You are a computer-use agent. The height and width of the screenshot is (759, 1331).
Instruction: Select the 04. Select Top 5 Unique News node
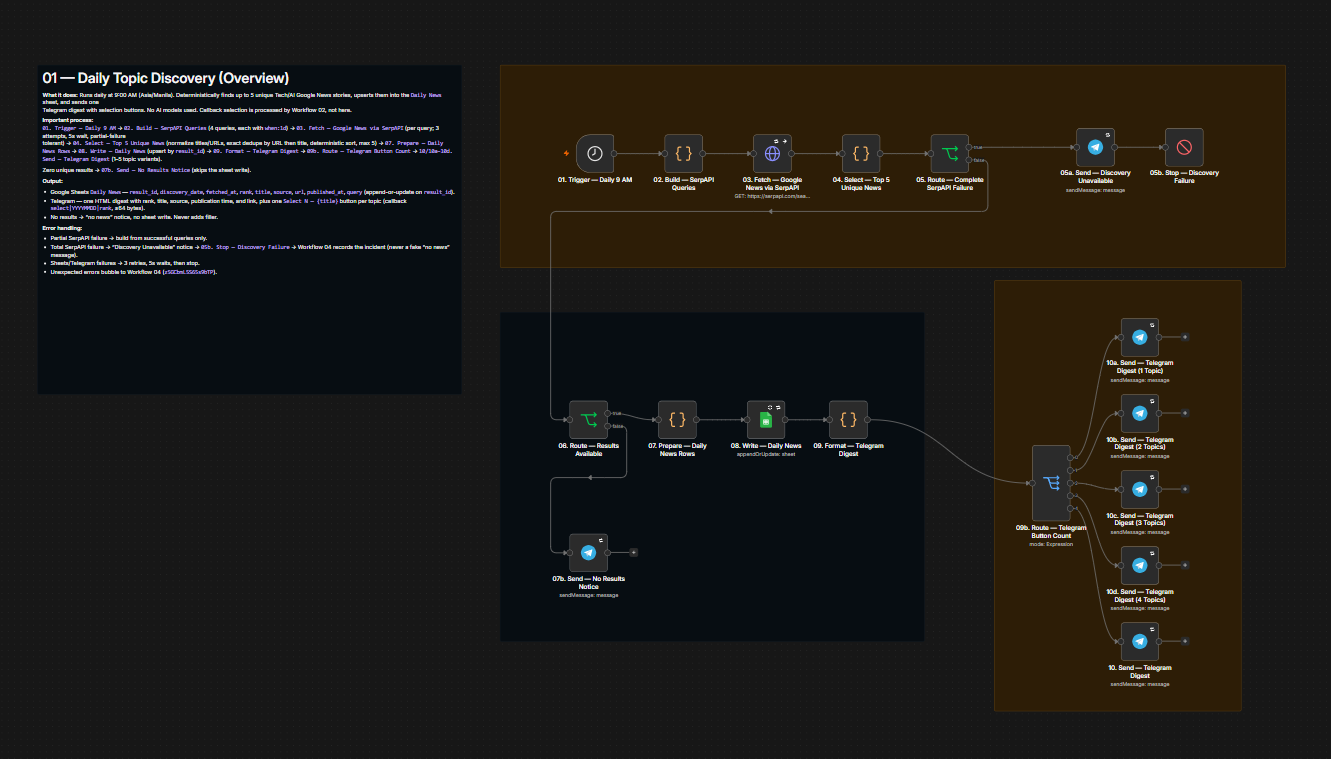click(x=860, y=153)
